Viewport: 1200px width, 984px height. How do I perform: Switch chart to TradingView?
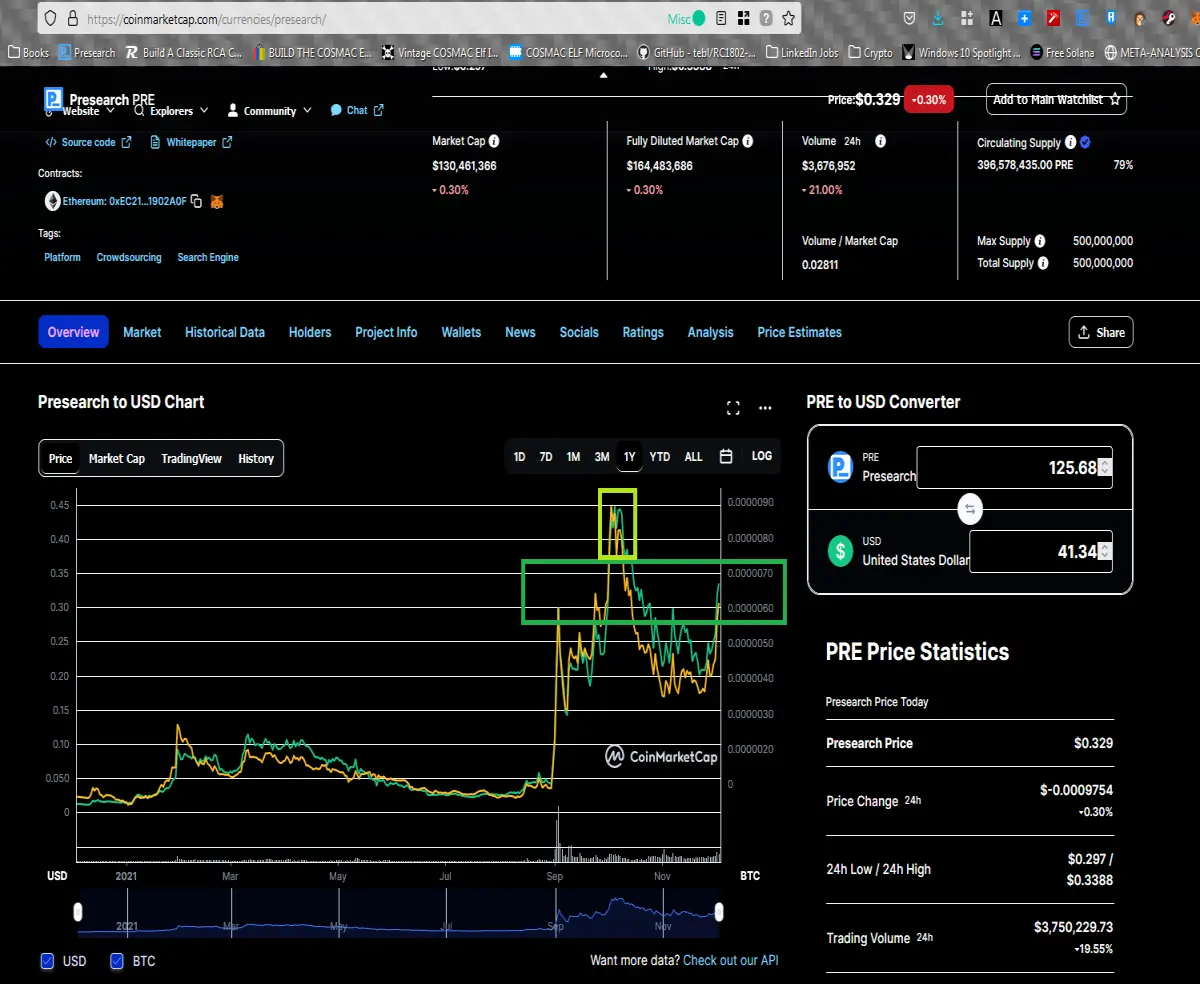192,458
